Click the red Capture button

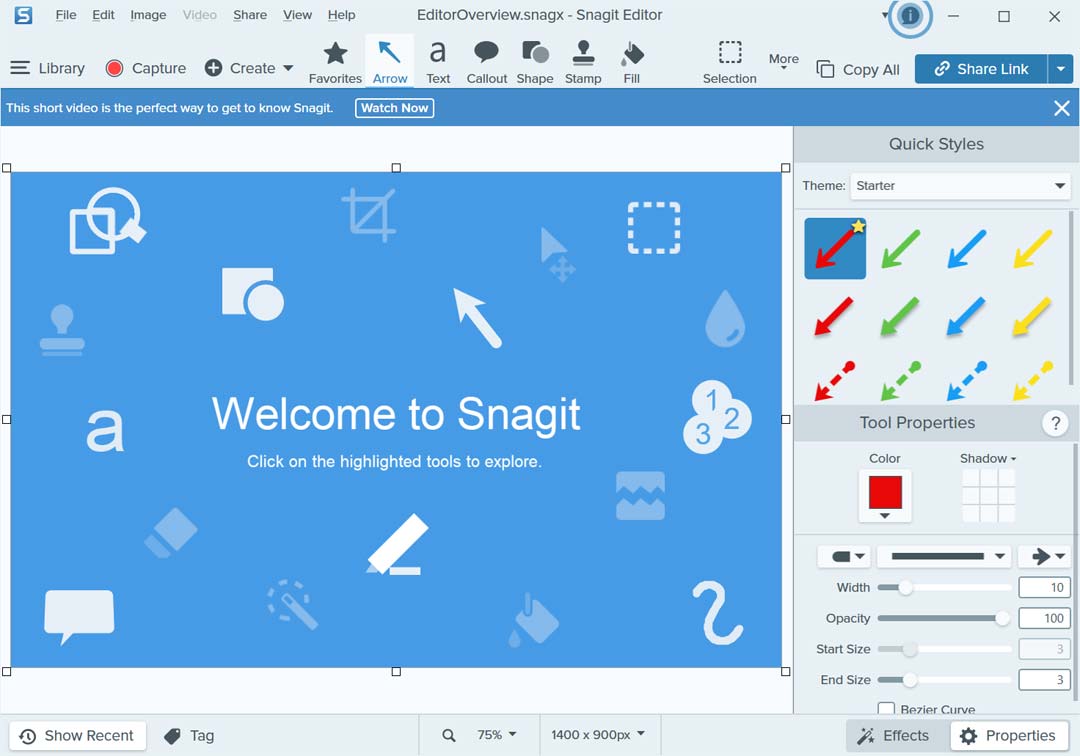(146, 68)
